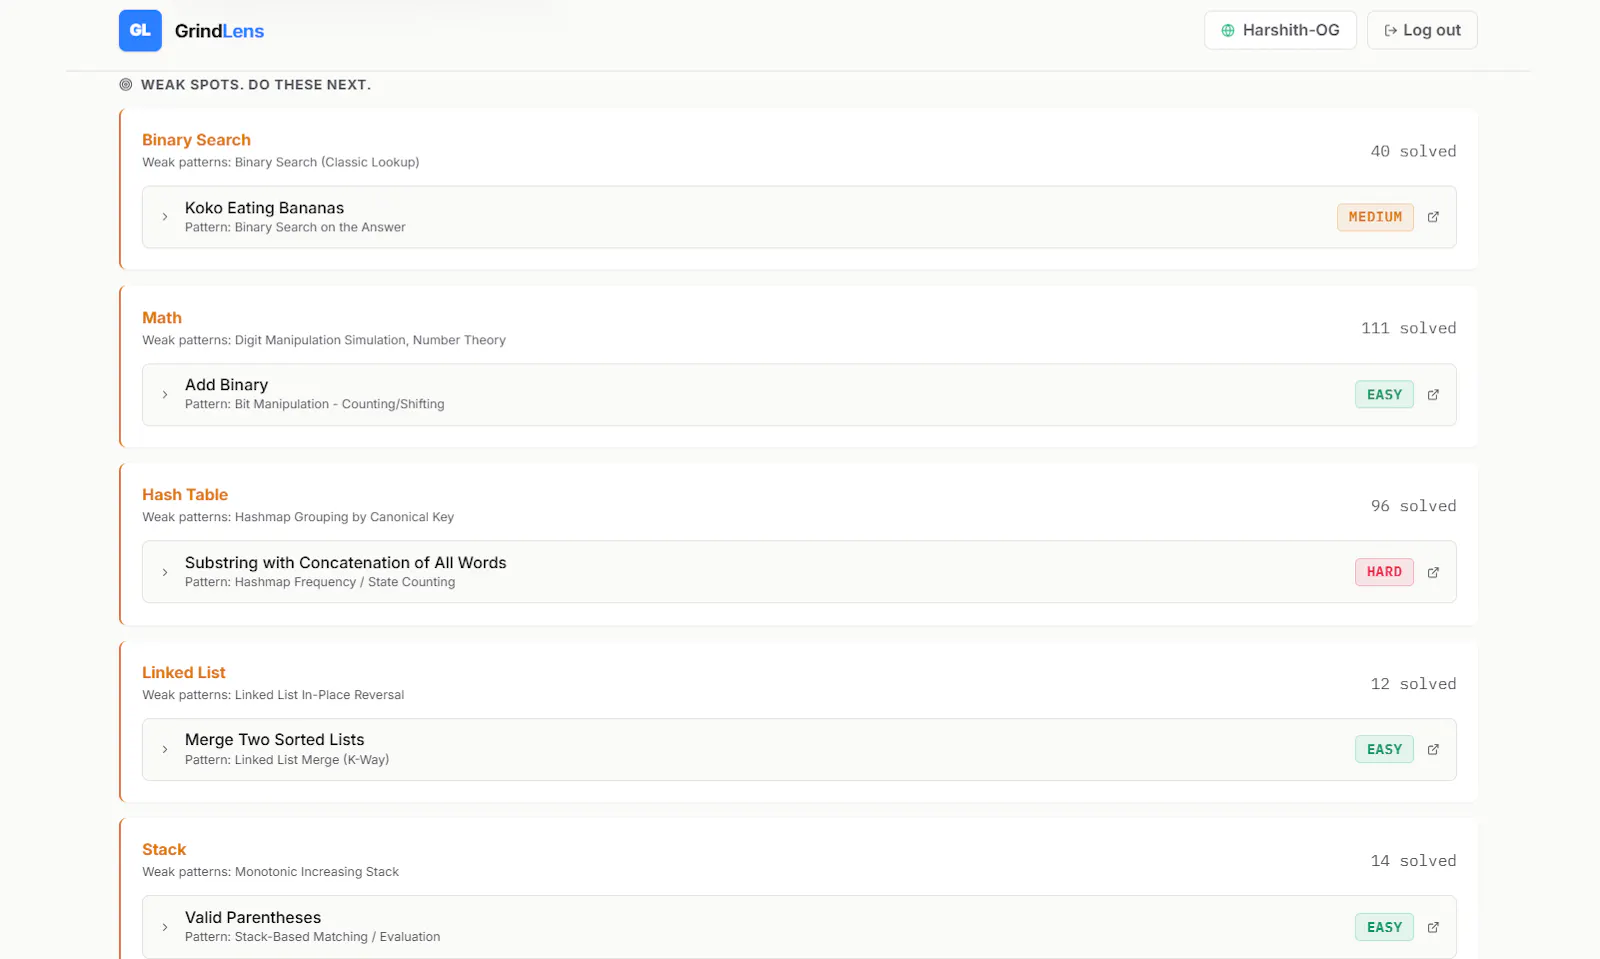Click the '111 solved' count
1600x959 pixels.
(x=1408, y=328)
